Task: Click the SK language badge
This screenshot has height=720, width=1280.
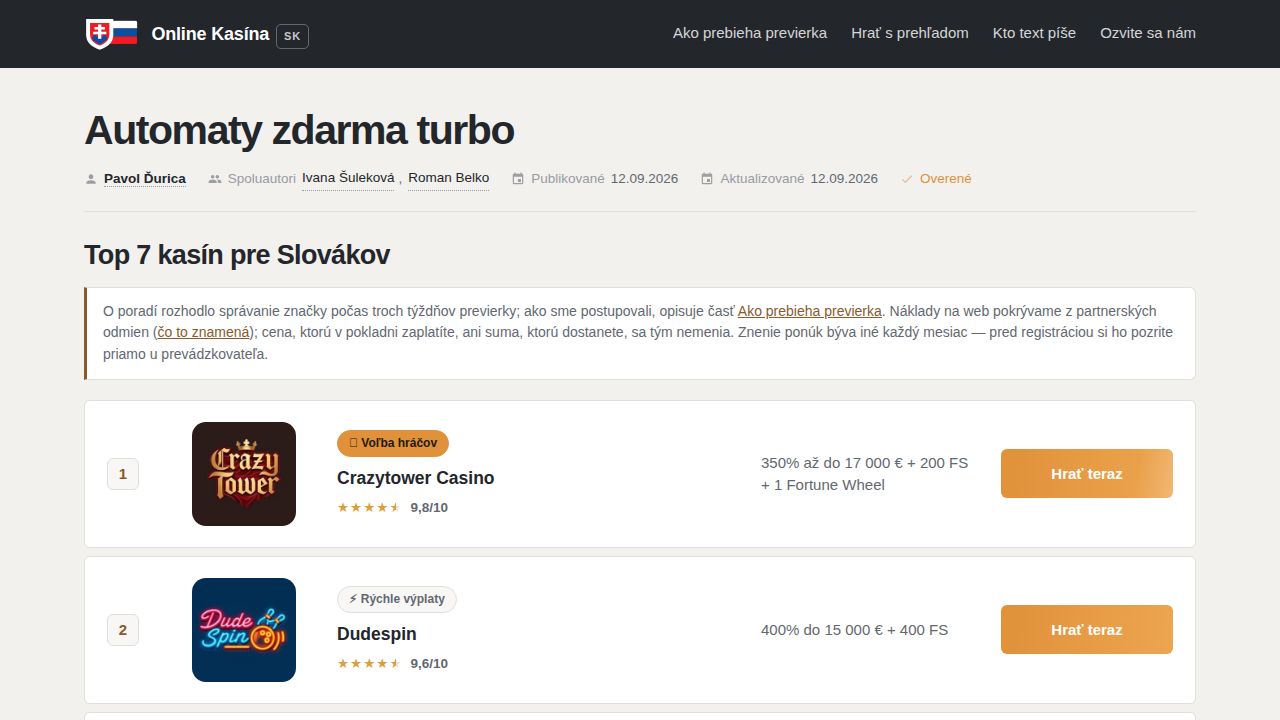Action: point(292,36)
